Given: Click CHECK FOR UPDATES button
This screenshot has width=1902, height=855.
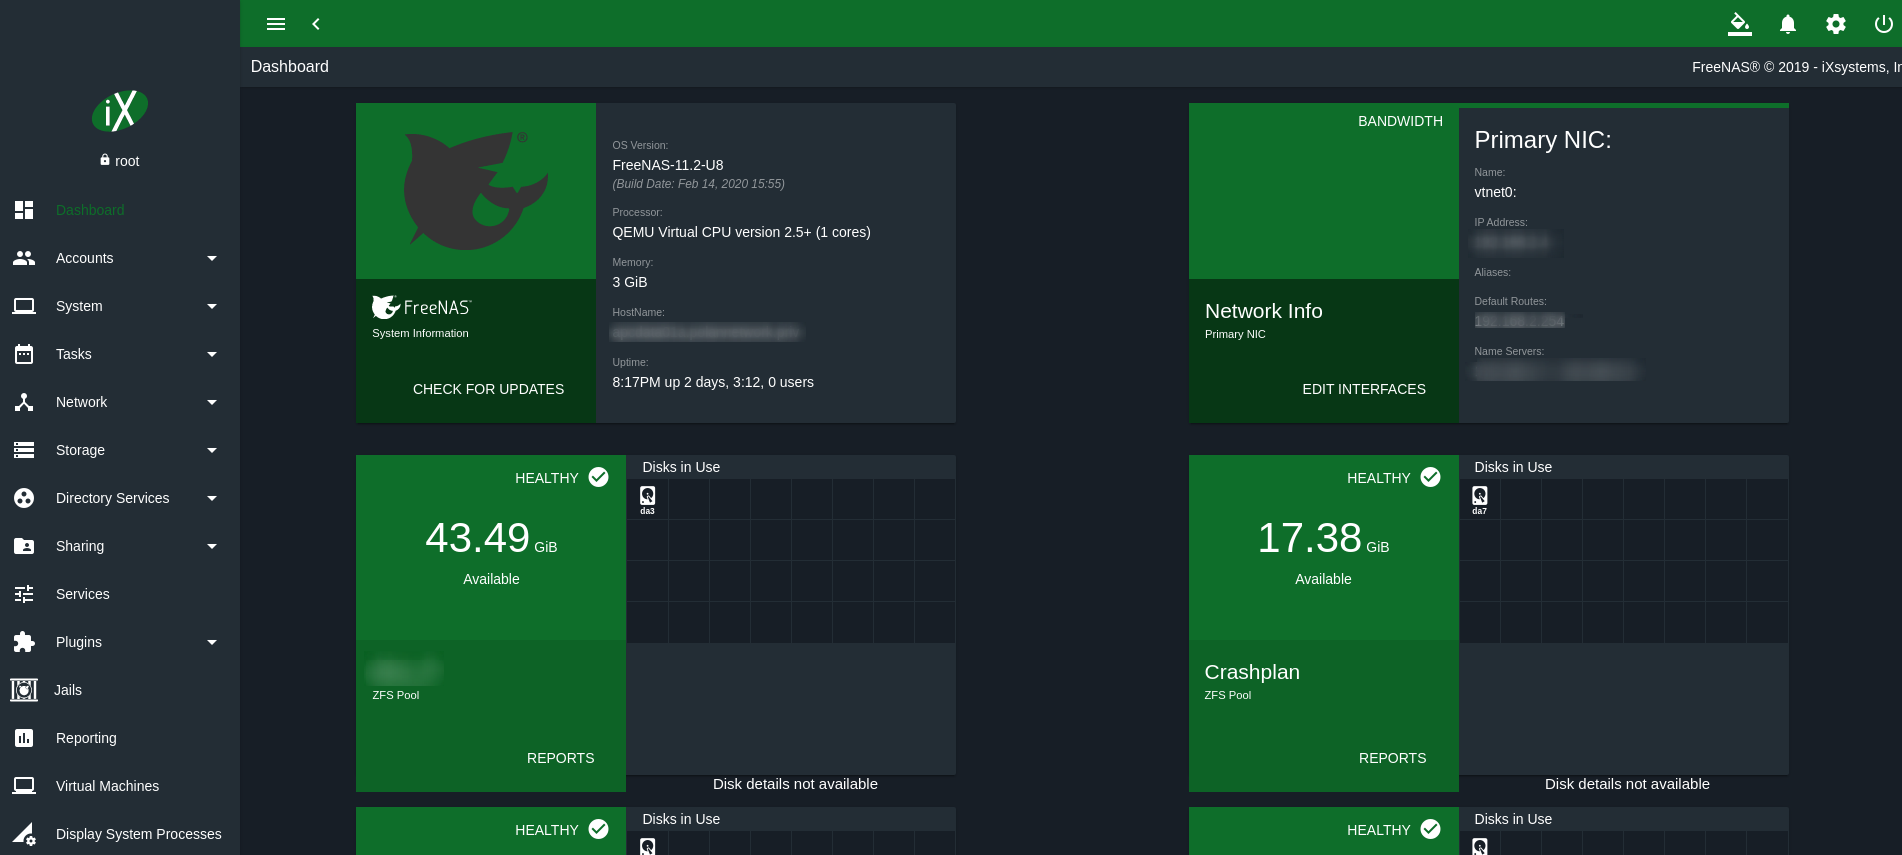Looking at the screenshot, I should point(488,389).
